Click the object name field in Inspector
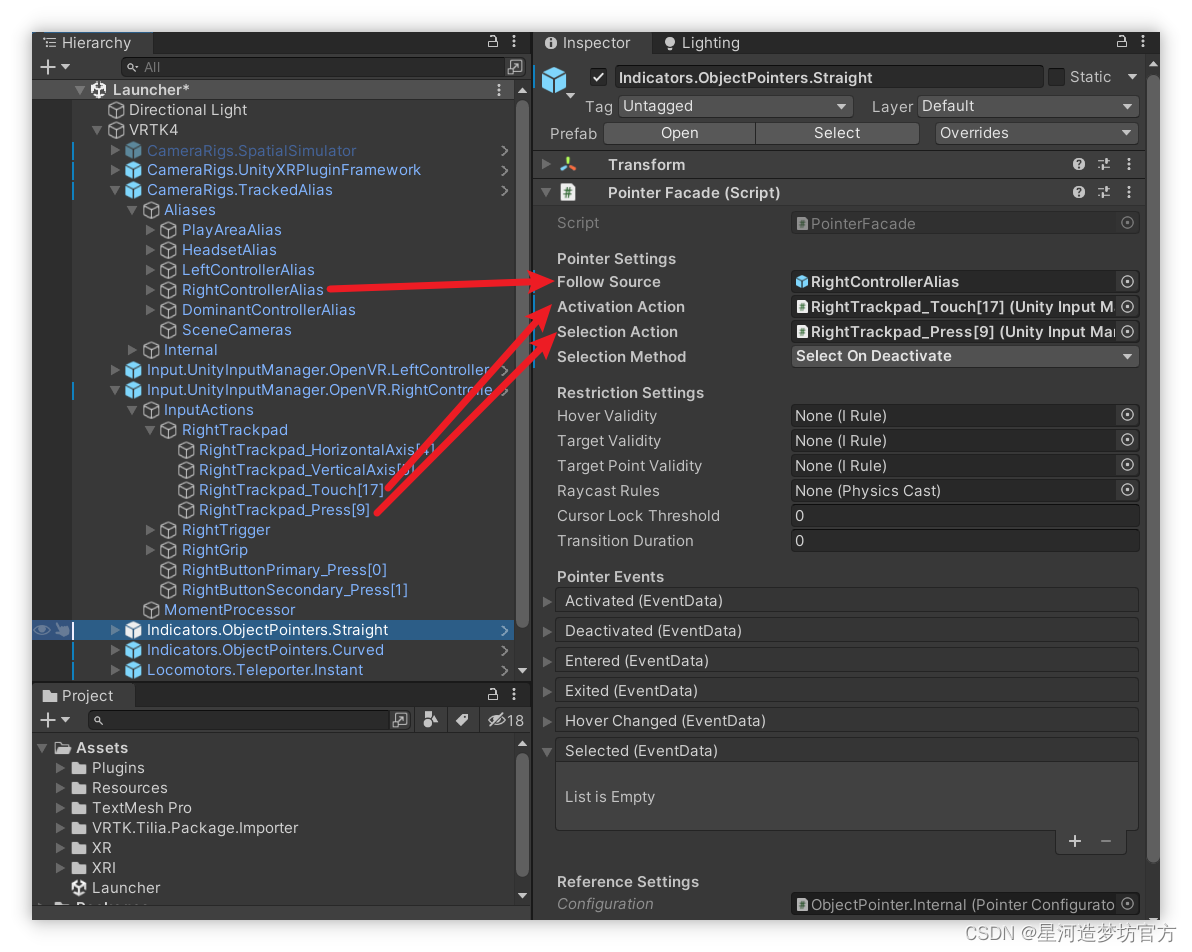The height and width of the screenshot is (952, 1192). click(x=828, y=78)
